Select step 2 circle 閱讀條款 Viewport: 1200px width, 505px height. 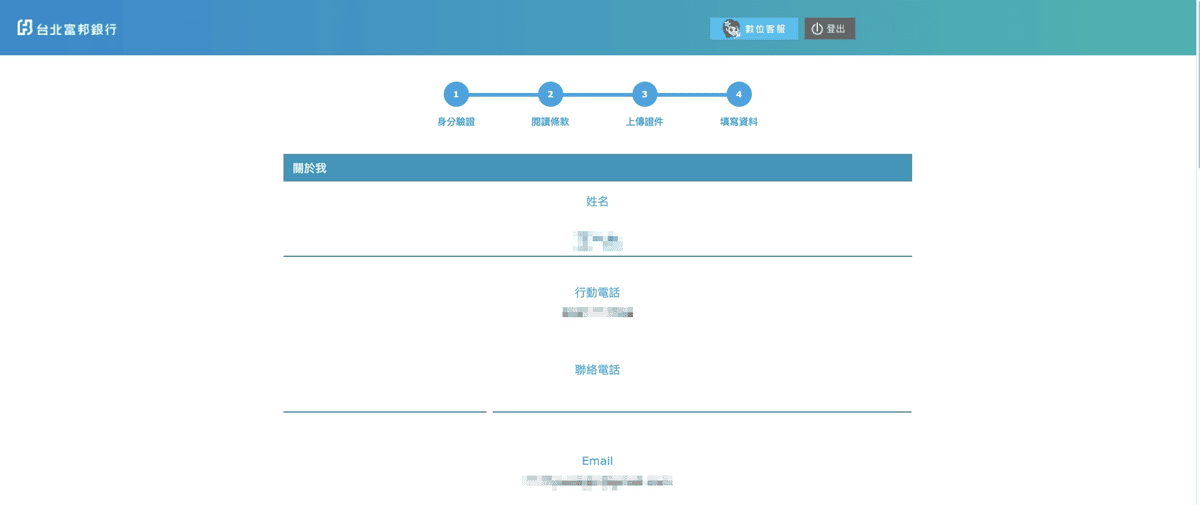pyautogui.click(x=550, y=94)
